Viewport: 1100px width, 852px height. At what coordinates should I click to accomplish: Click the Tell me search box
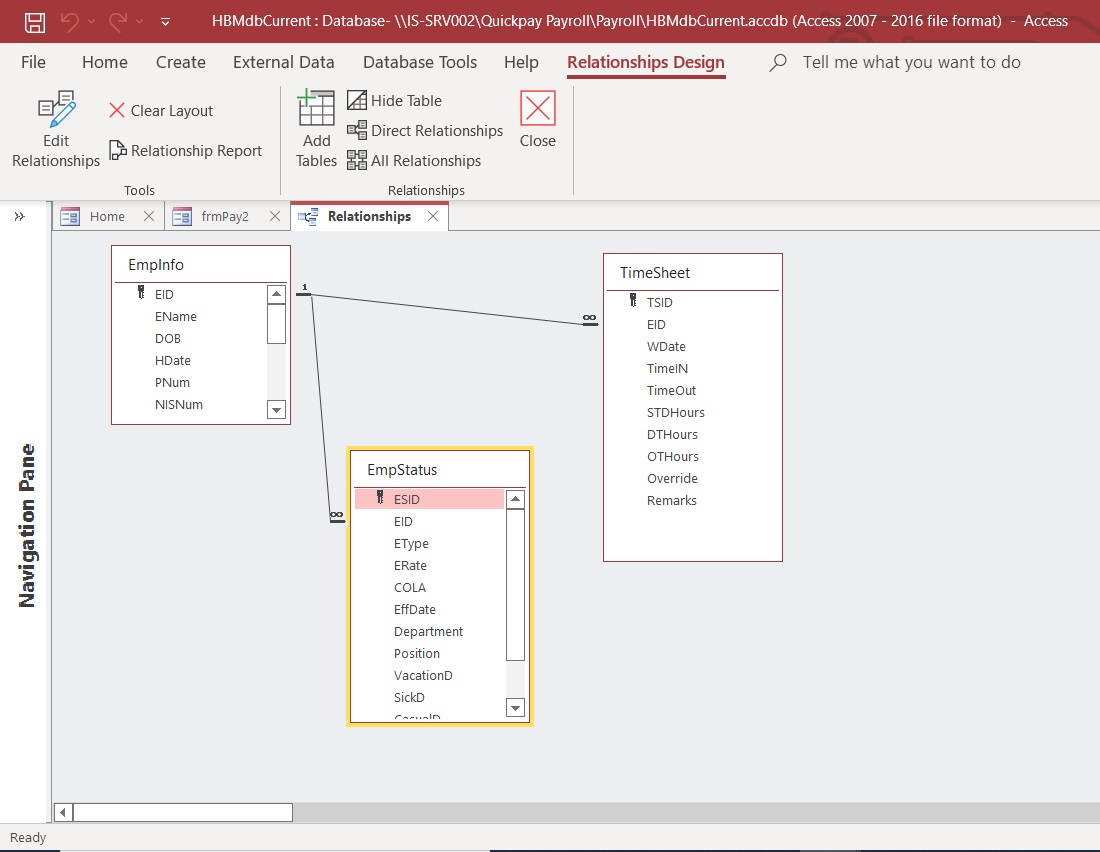(x=911, y=62)
